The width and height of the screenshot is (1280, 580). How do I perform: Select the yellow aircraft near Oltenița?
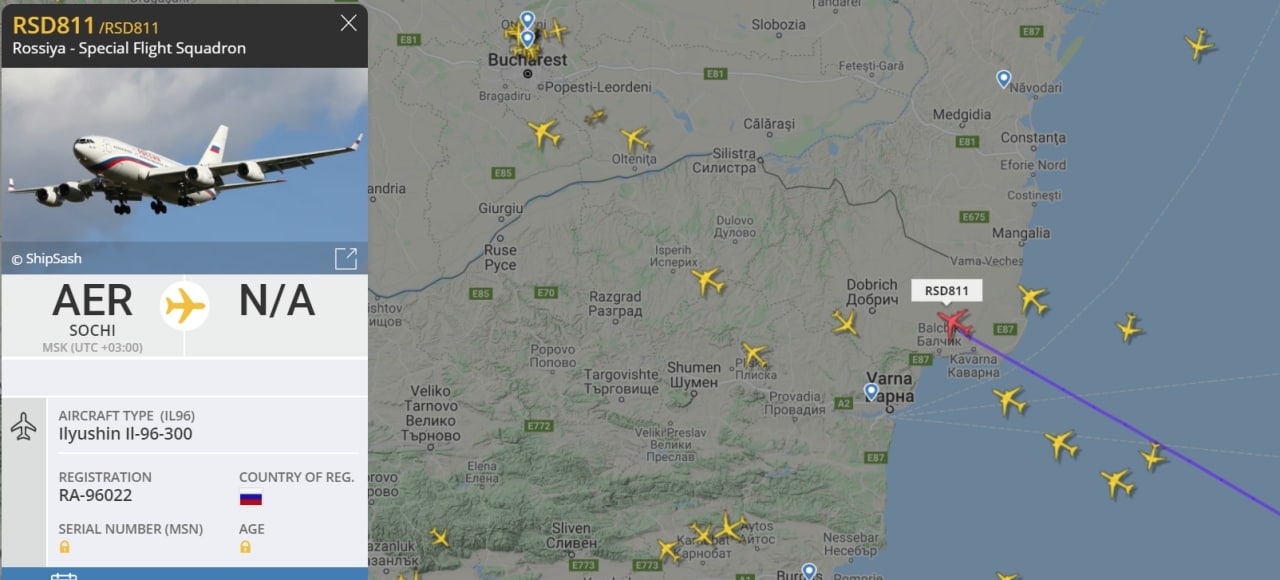(x=634, y=138)
